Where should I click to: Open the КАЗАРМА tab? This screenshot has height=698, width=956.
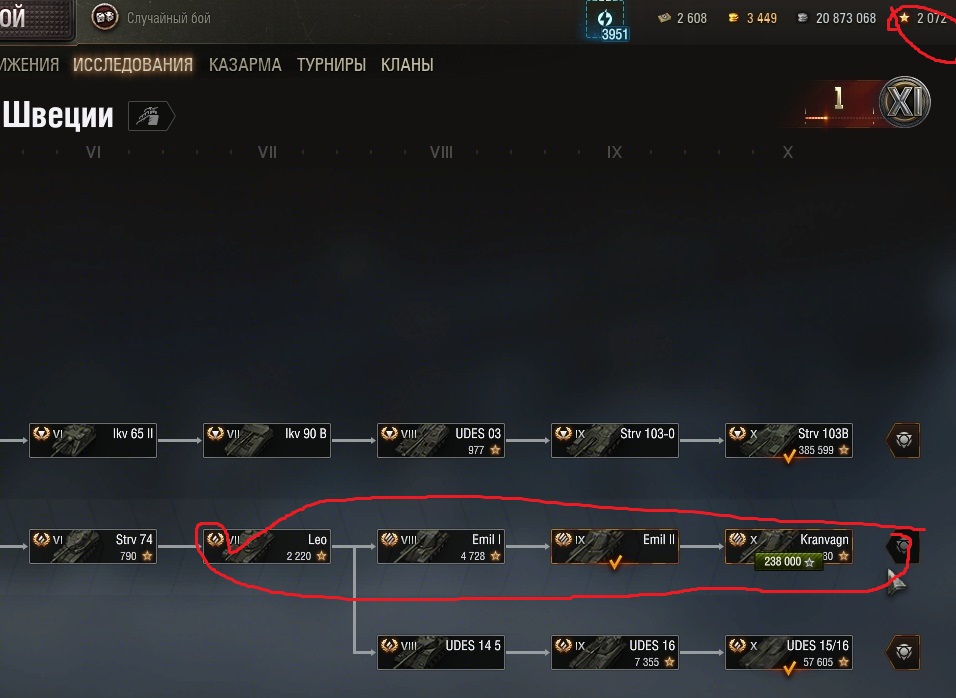tap(245, 65)
